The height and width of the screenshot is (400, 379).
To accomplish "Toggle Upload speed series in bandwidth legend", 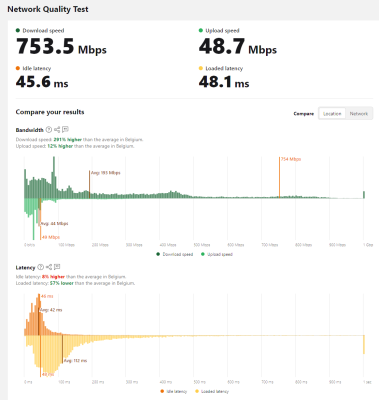I will point(217,254).
